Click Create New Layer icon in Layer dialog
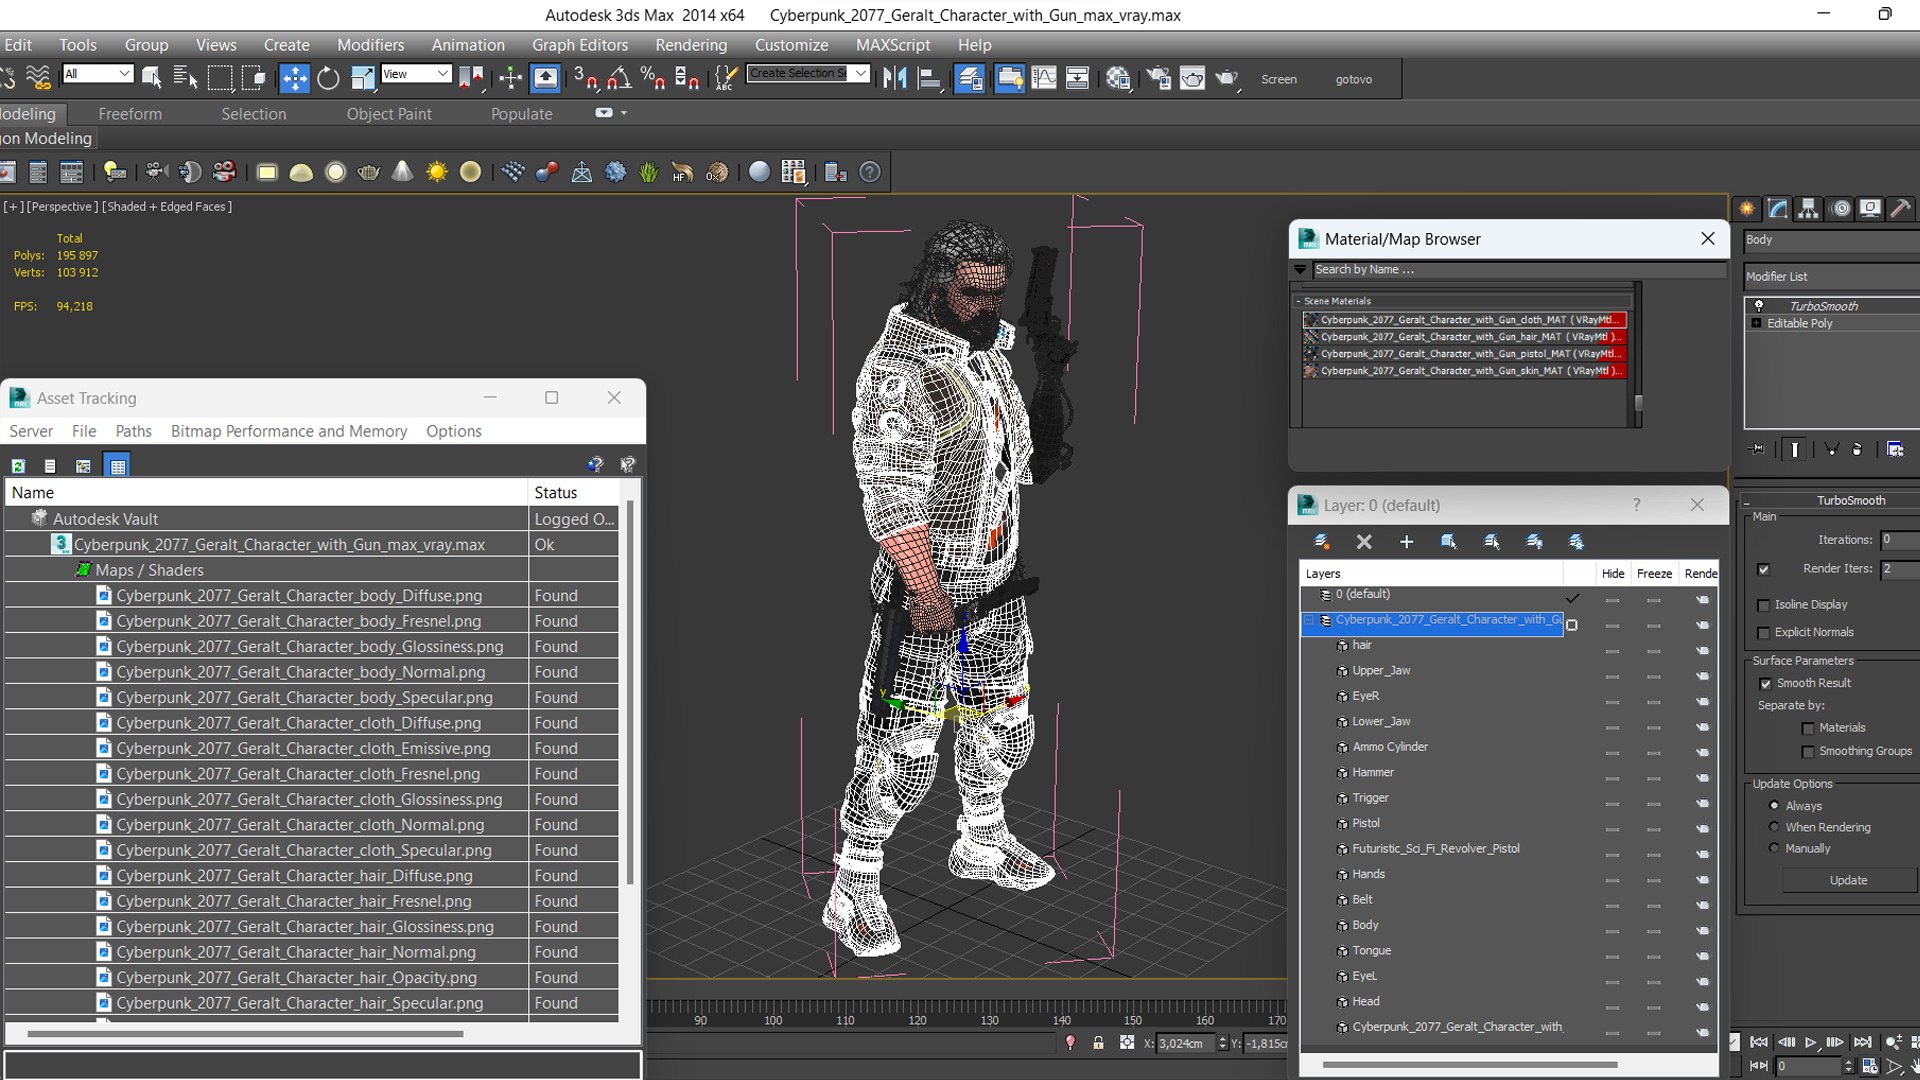 (1321, 541)
